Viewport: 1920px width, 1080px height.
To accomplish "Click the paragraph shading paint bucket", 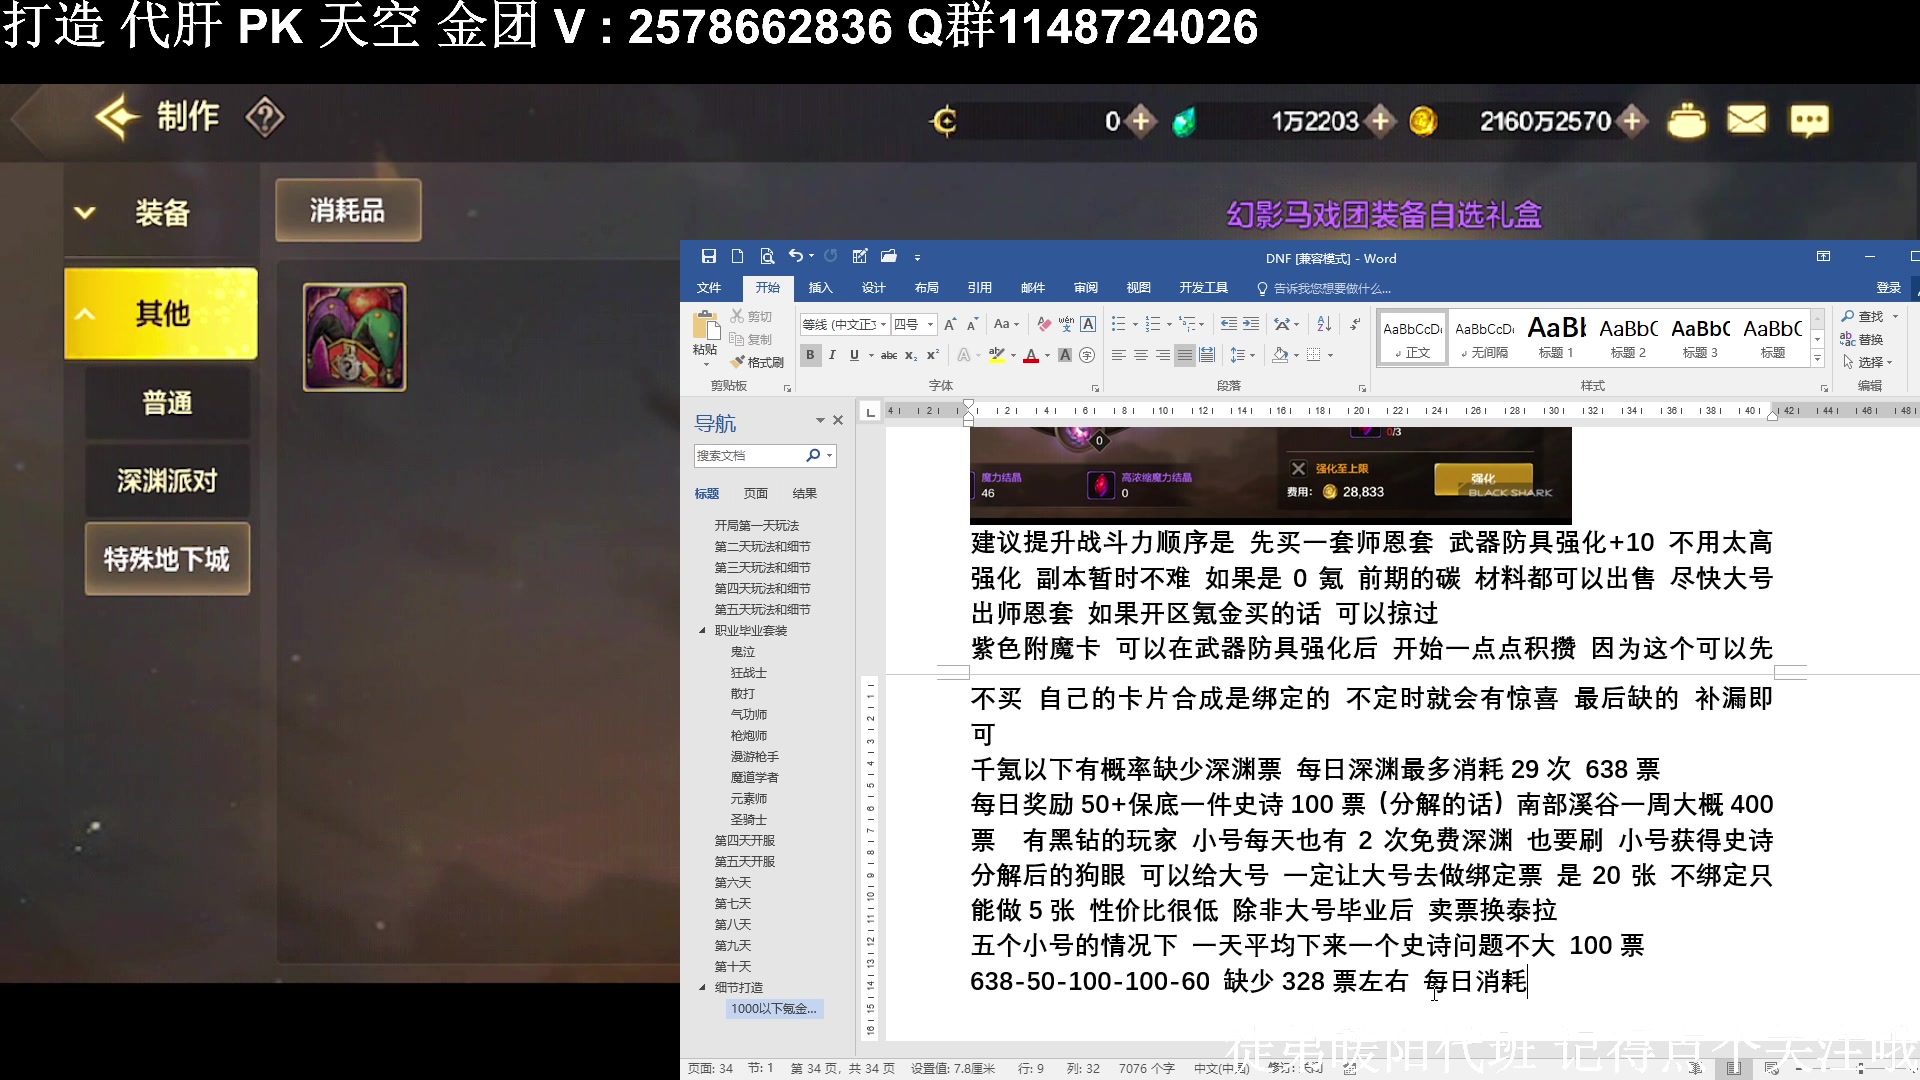I will click(1280, 355).
